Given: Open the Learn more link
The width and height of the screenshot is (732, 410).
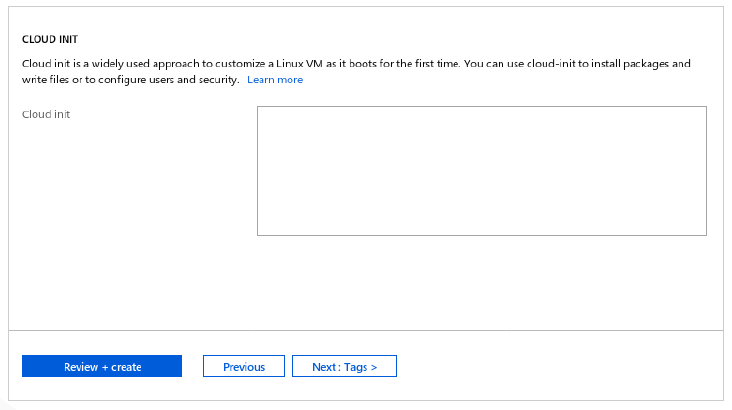Looking at the screenshot, I should tap(275, 80).
